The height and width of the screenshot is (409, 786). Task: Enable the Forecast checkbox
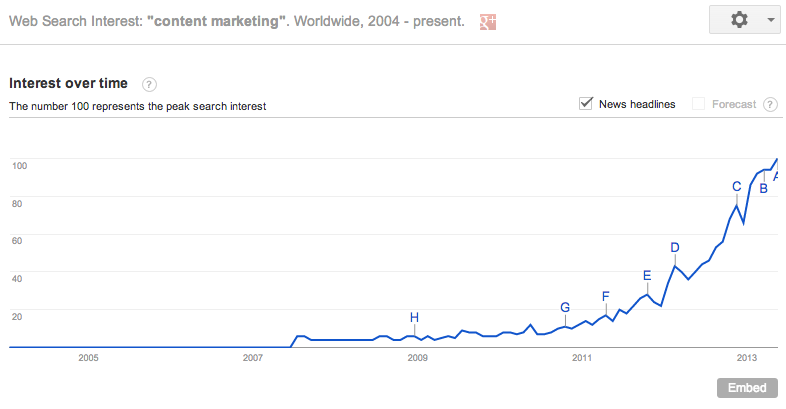(698, 104)
